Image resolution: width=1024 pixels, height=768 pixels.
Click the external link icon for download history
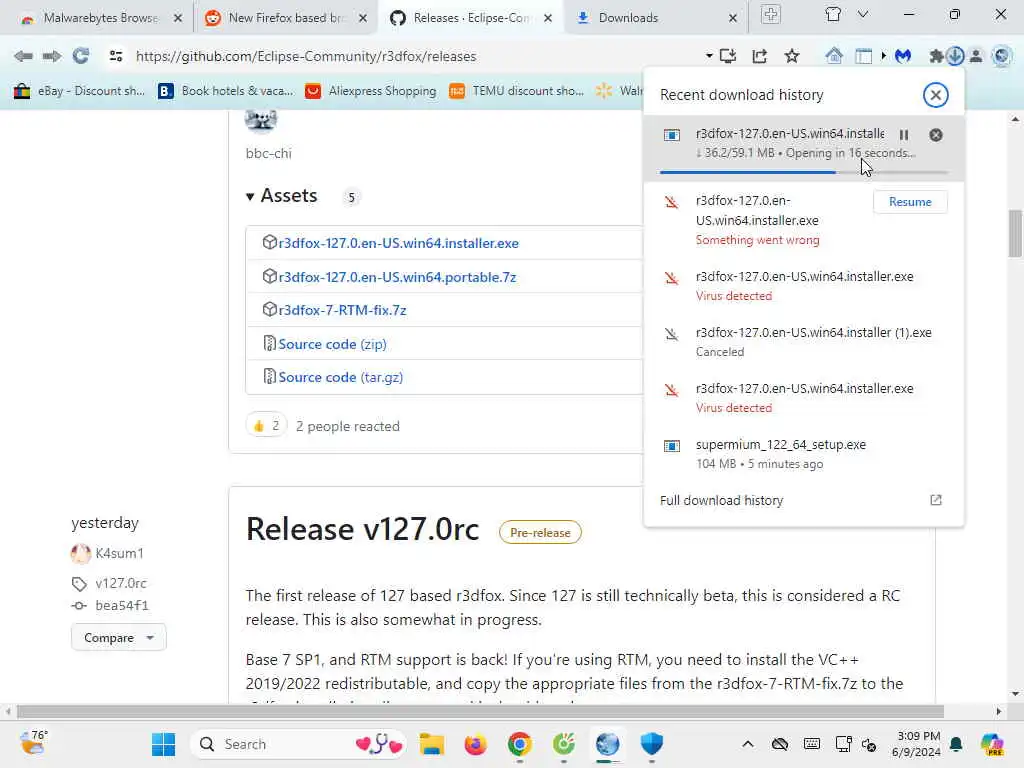click(936, 500)
